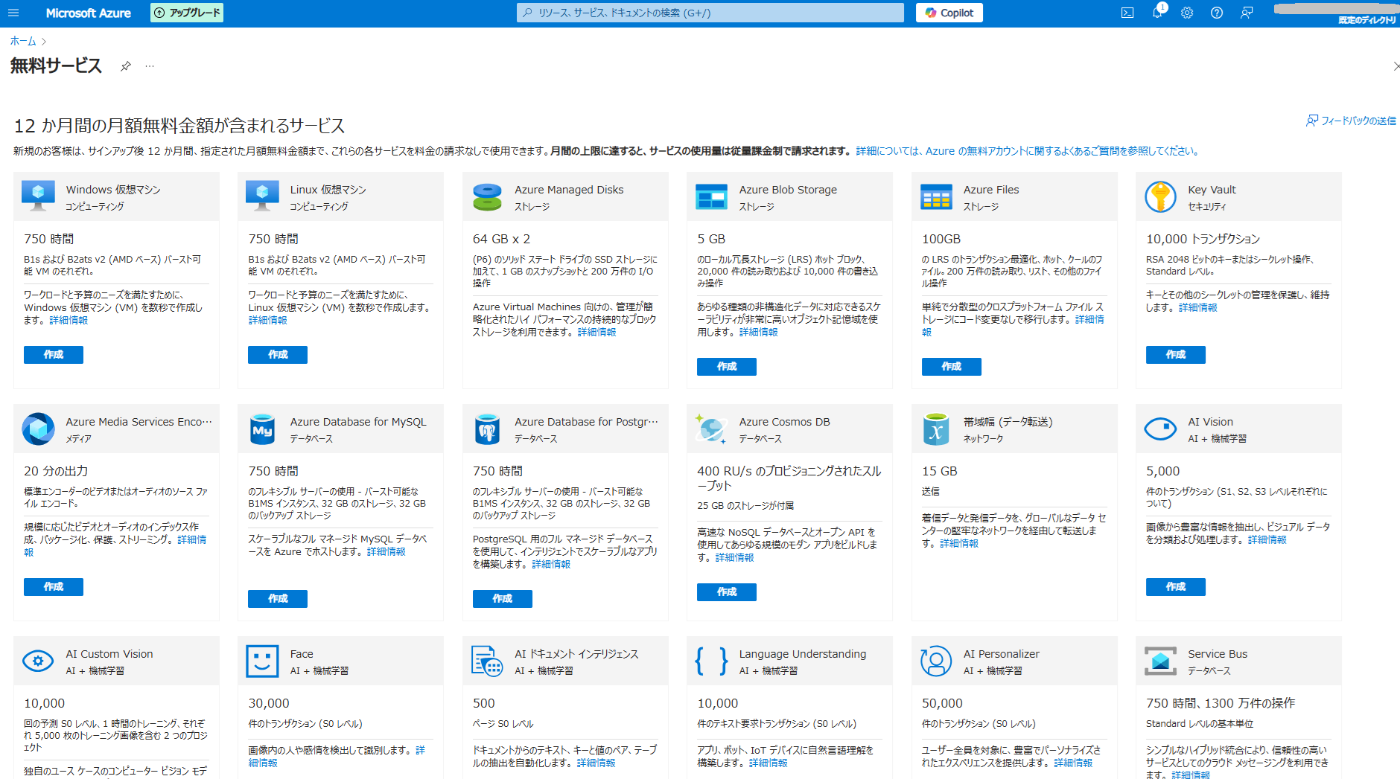
Task: Click 作成 on Azure Cosmos DB card
Action: pyautogui.click(x=727, y=592)
